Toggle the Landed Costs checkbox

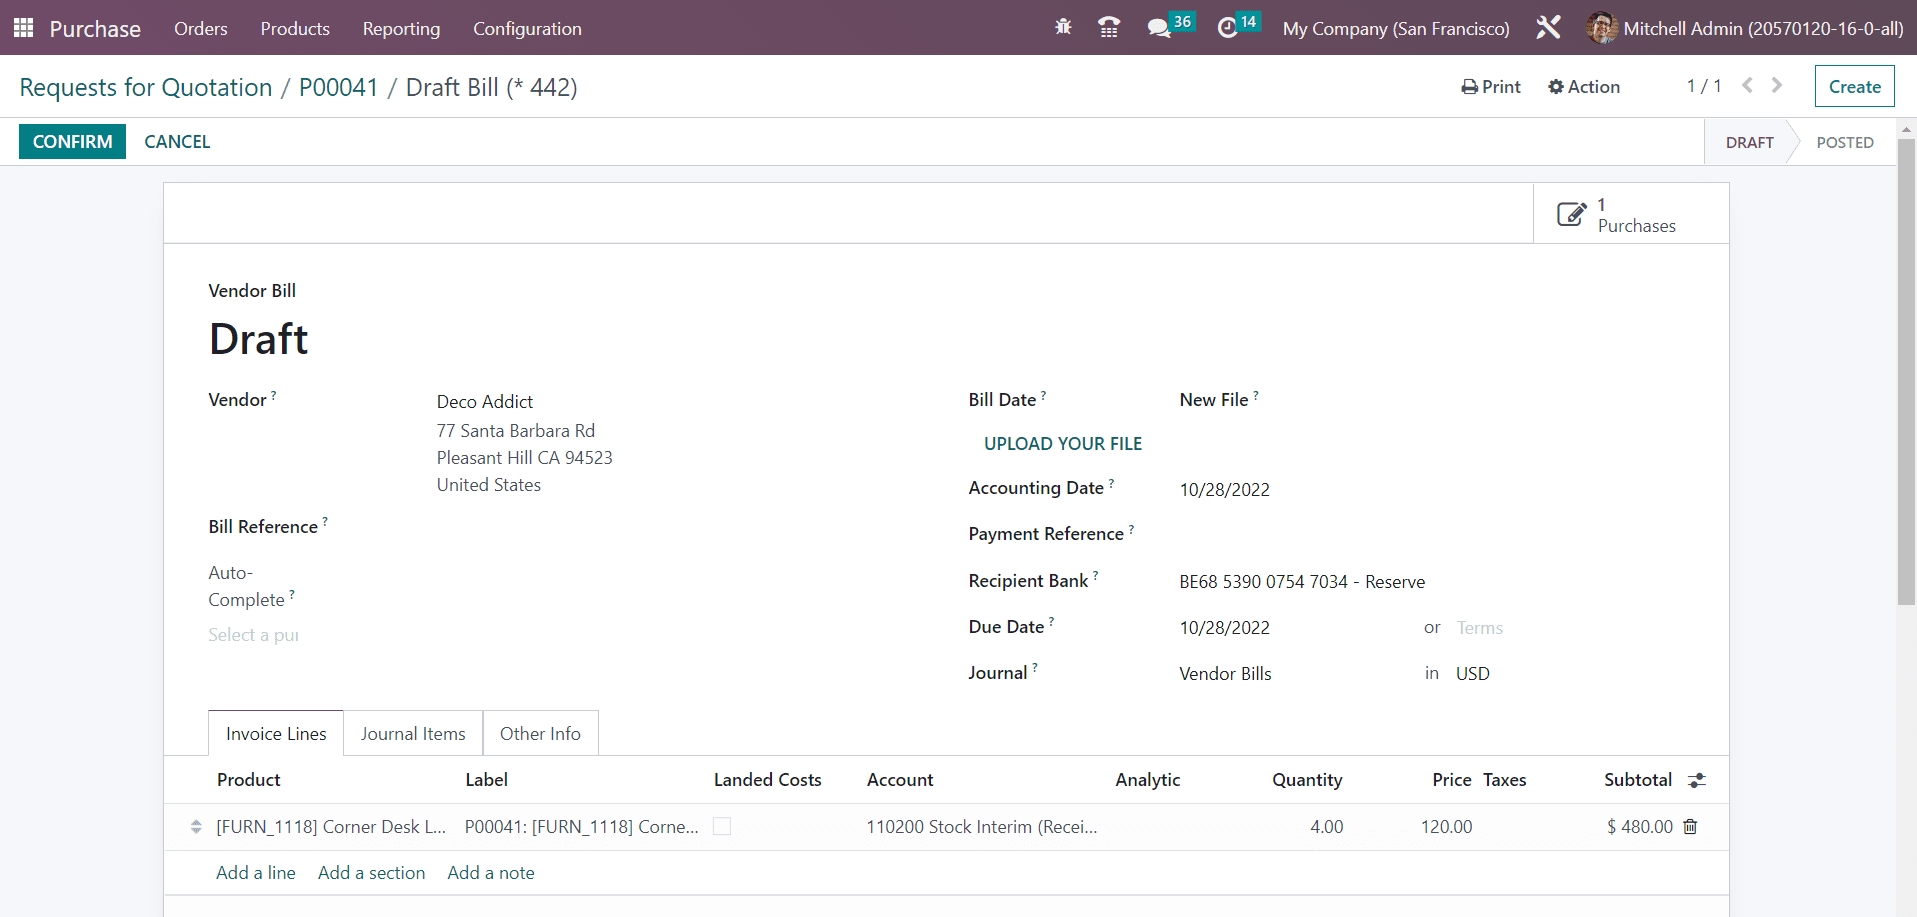coord(722,827)
